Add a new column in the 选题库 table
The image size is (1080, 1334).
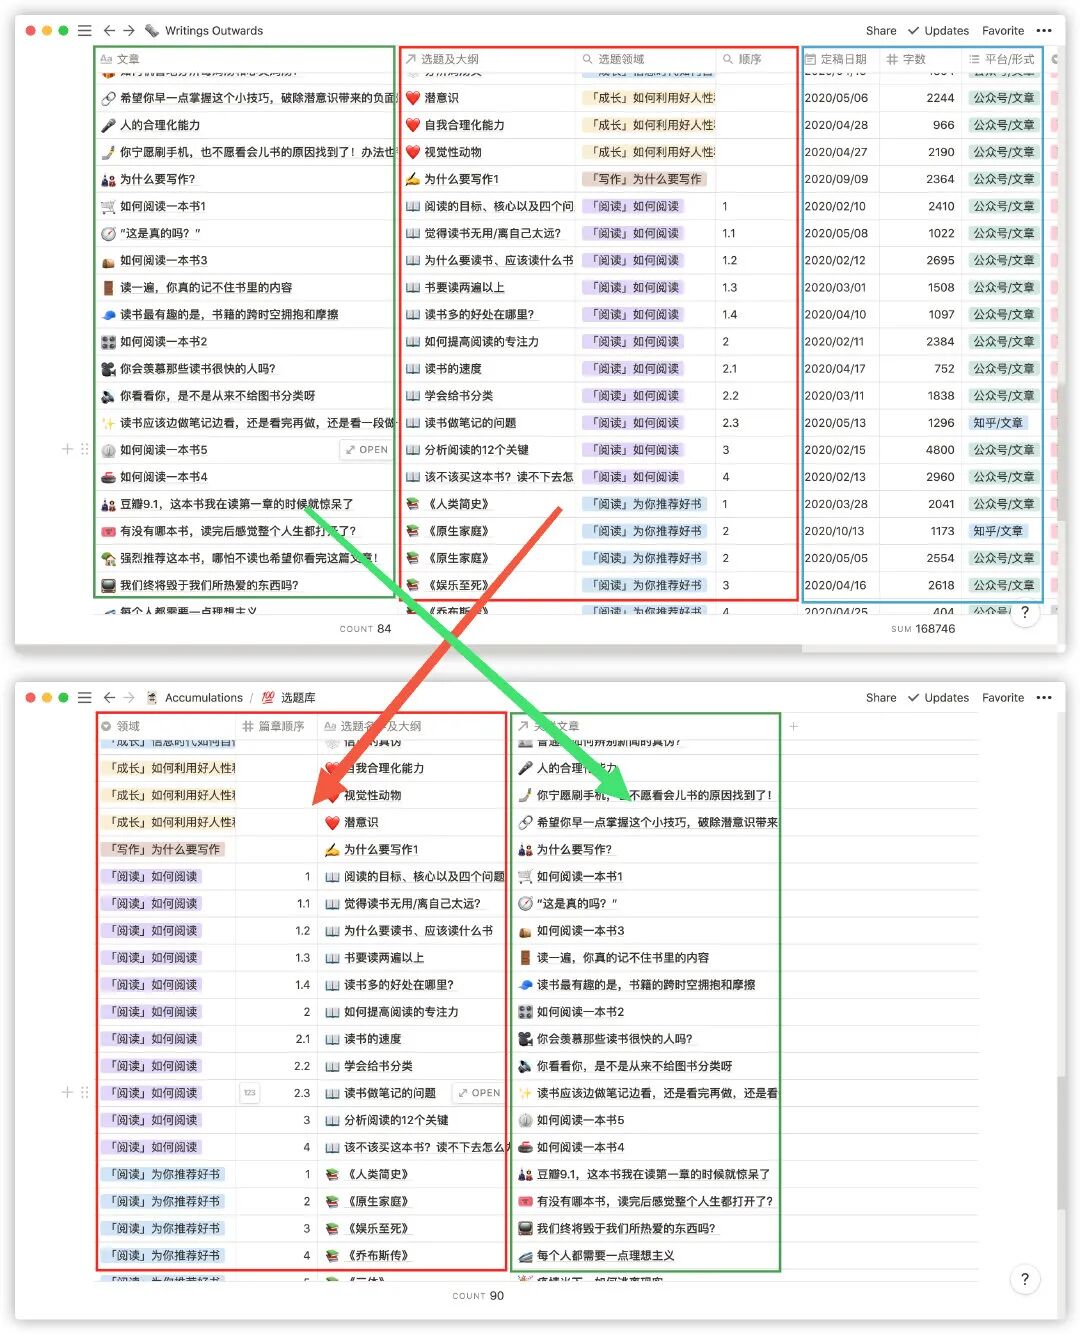point(794,726)
